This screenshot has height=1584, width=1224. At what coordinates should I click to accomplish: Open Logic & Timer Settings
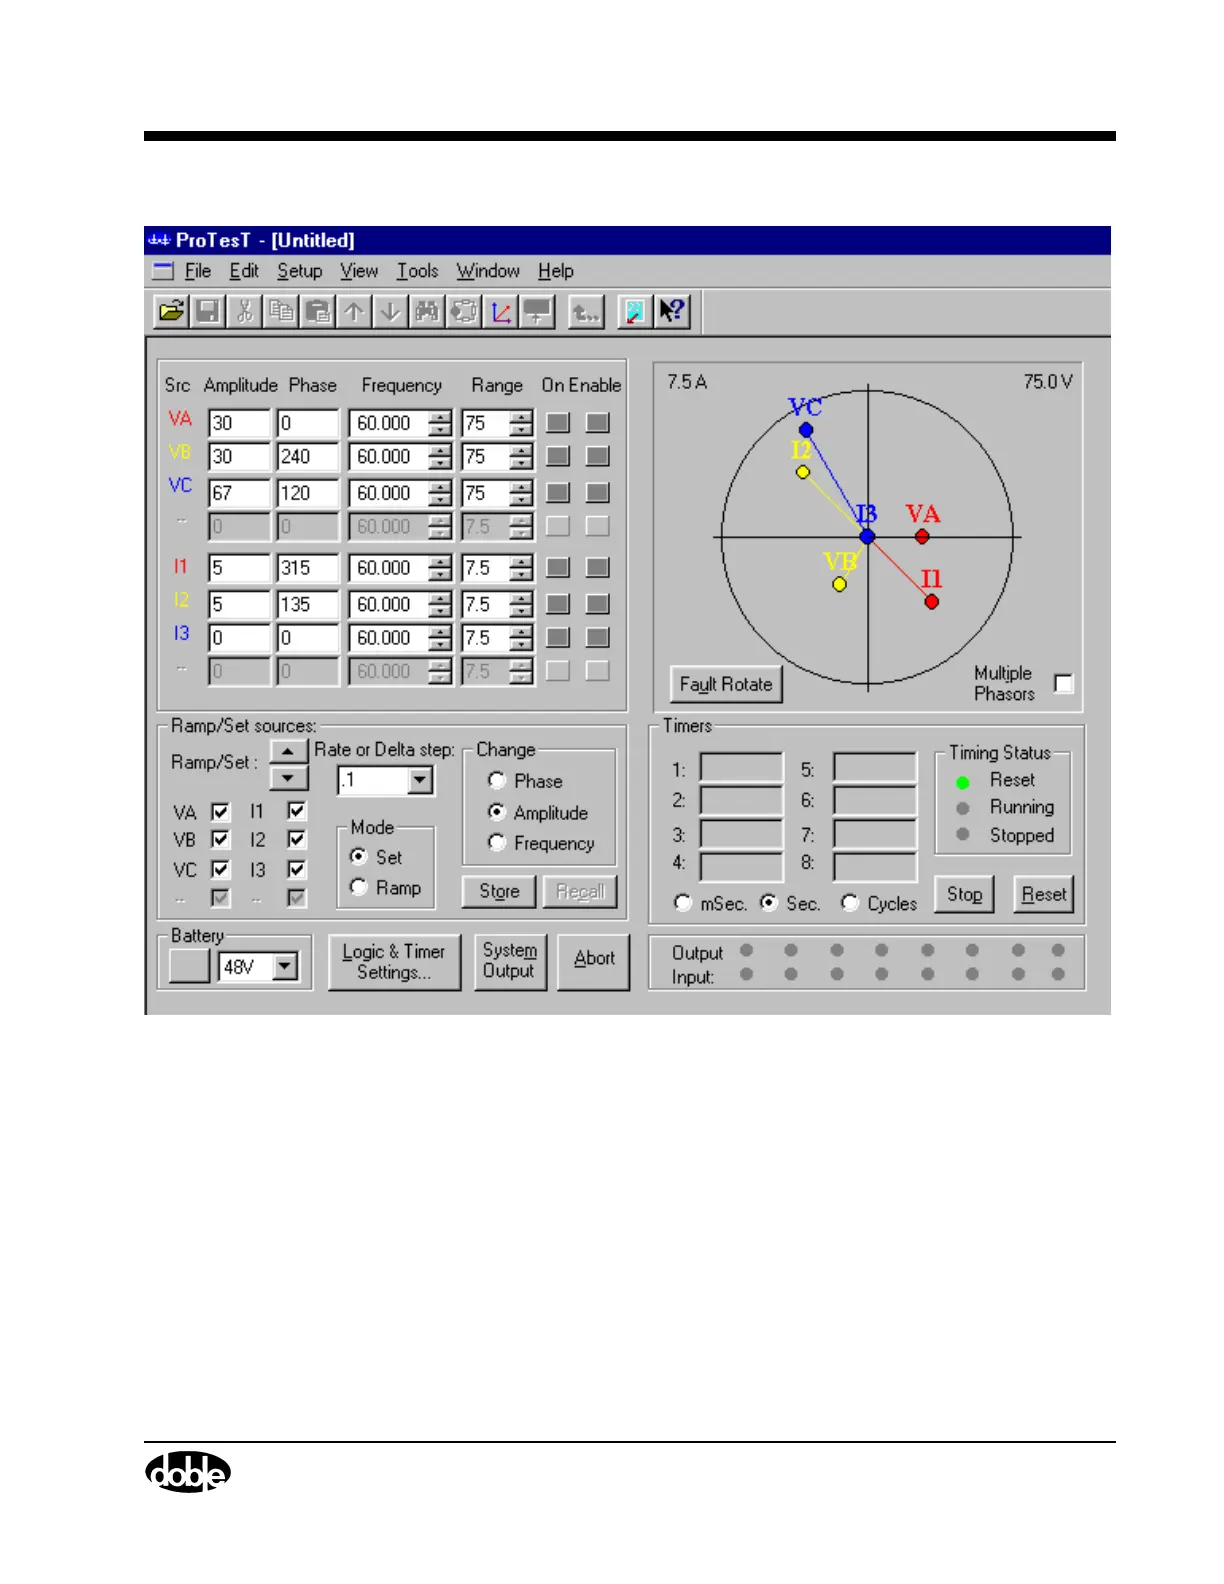coord(394,962)
